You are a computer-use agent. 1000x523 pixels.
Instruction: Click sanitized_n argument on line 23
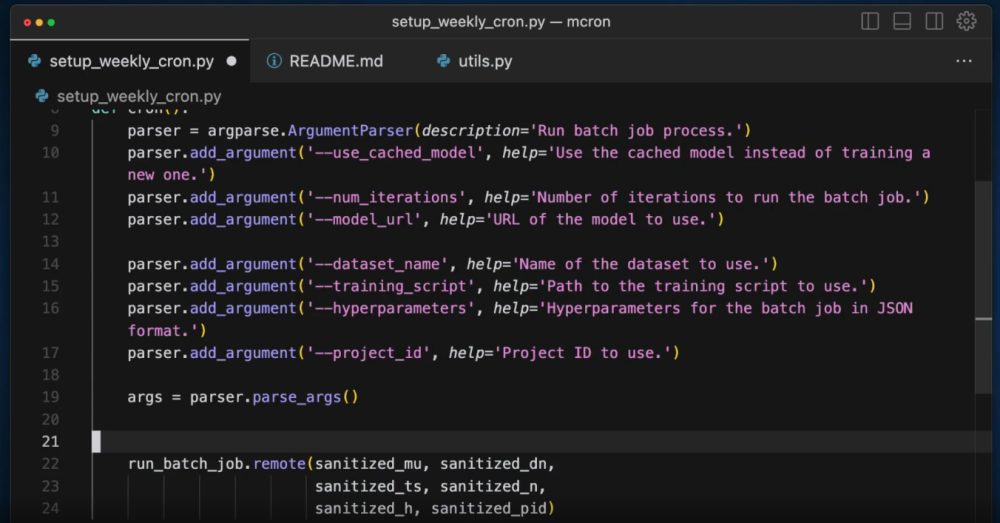(x=489, y=487)
